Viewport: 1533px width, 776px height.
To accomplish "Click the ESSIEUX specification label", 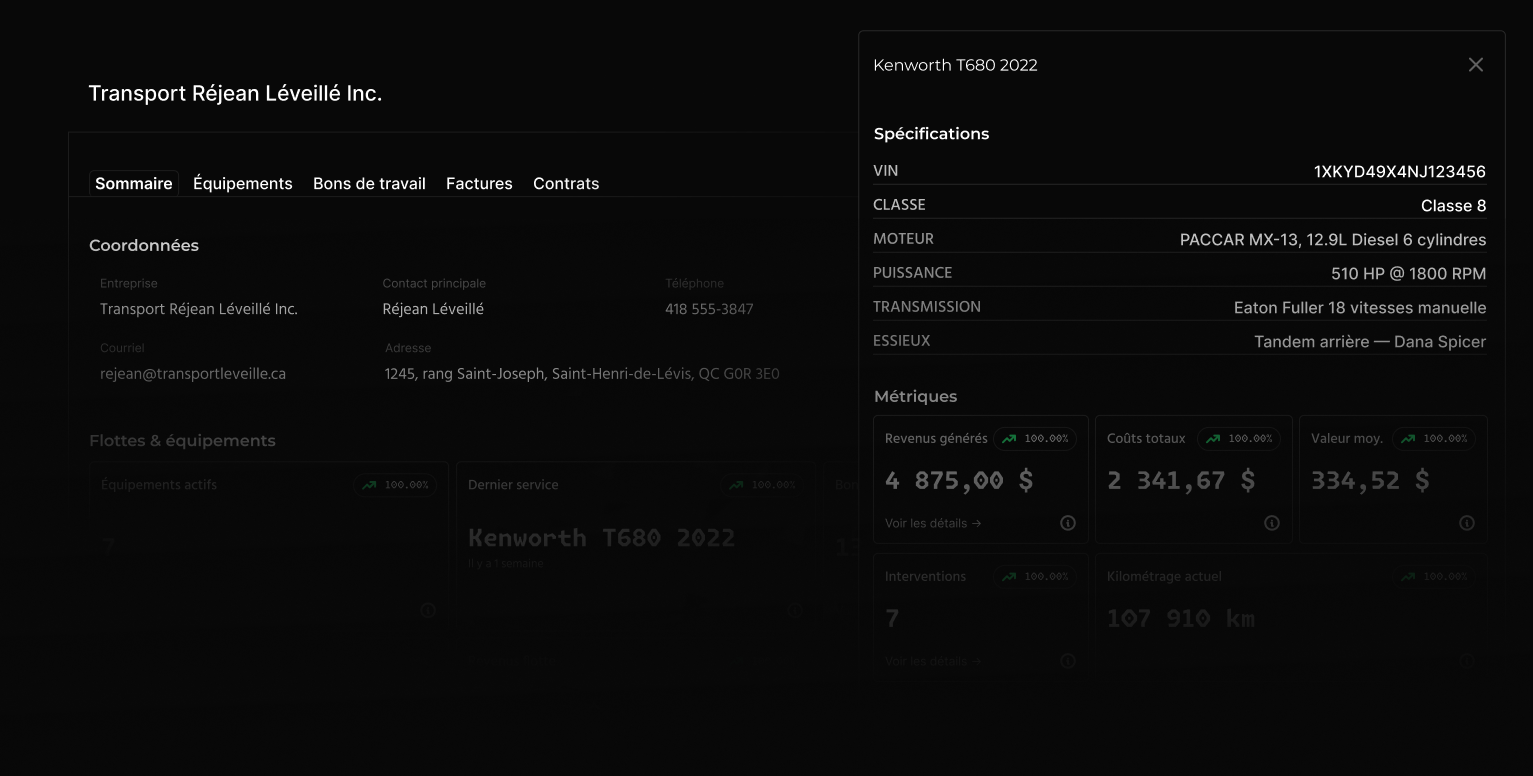I will click(x=902, y=341).
